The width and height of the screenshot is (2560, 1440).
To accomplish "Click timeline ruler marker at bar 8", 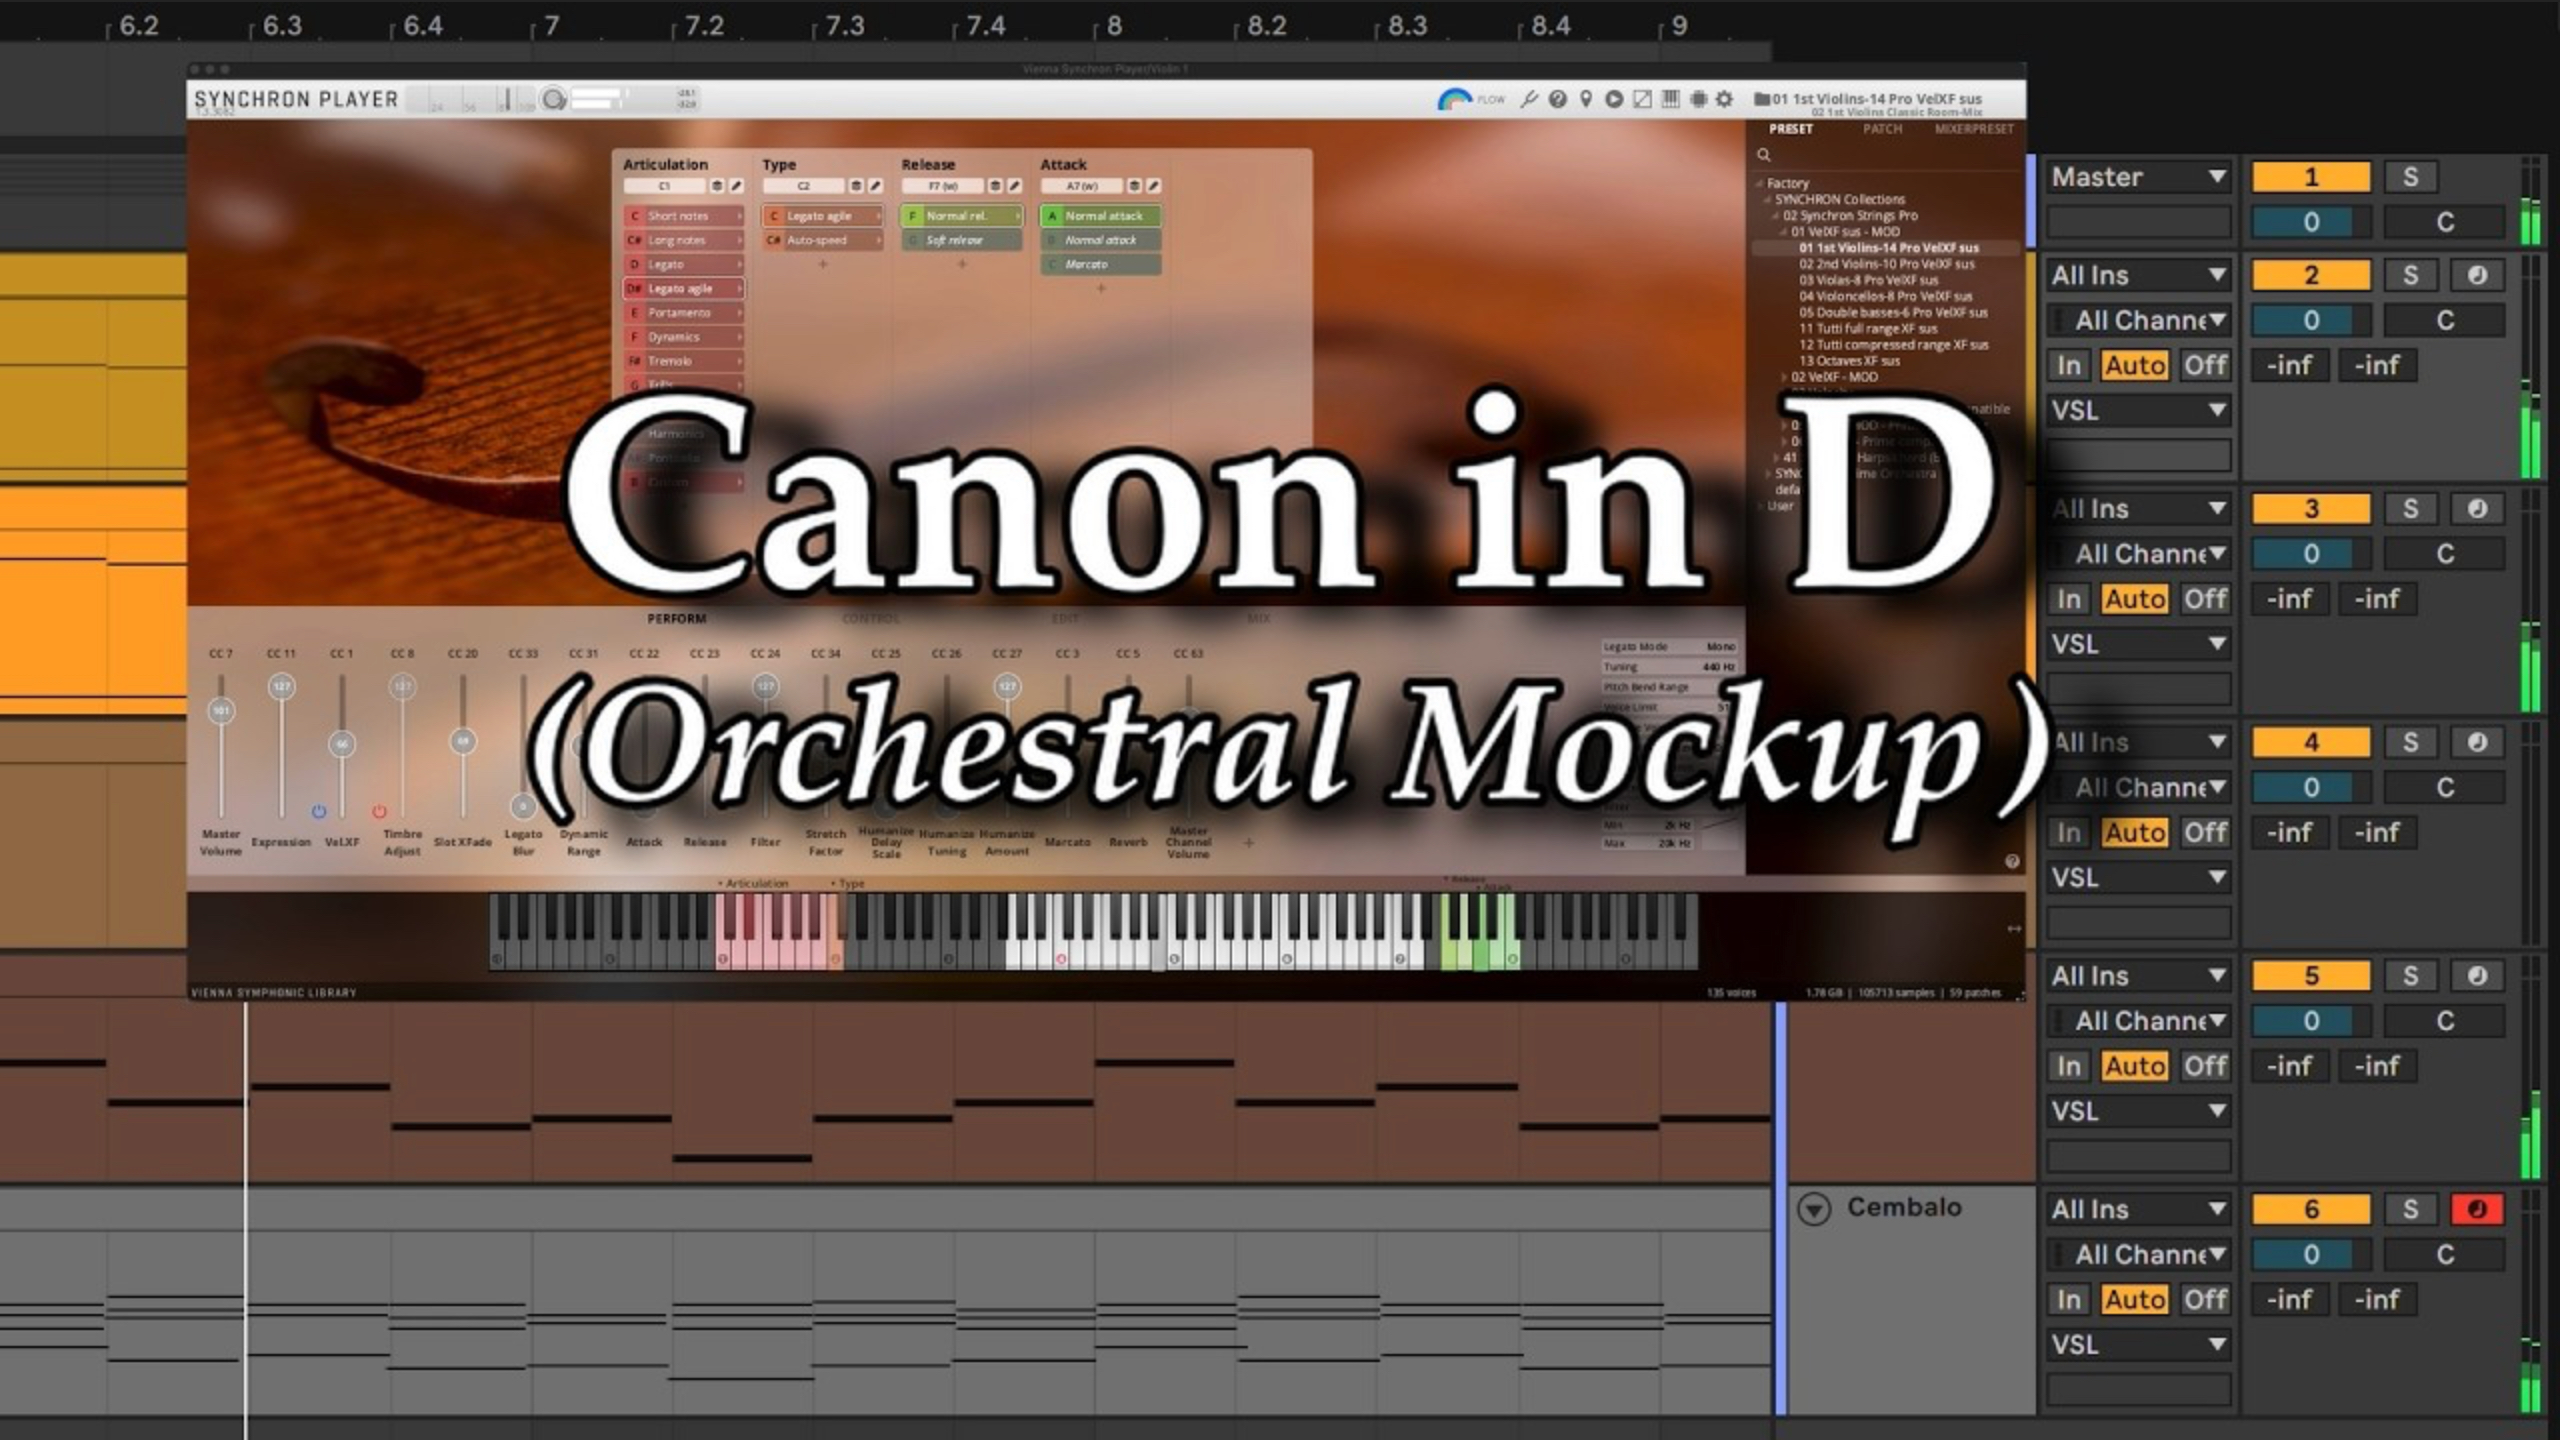I will pyautogui.click(x=1113, y=26).
